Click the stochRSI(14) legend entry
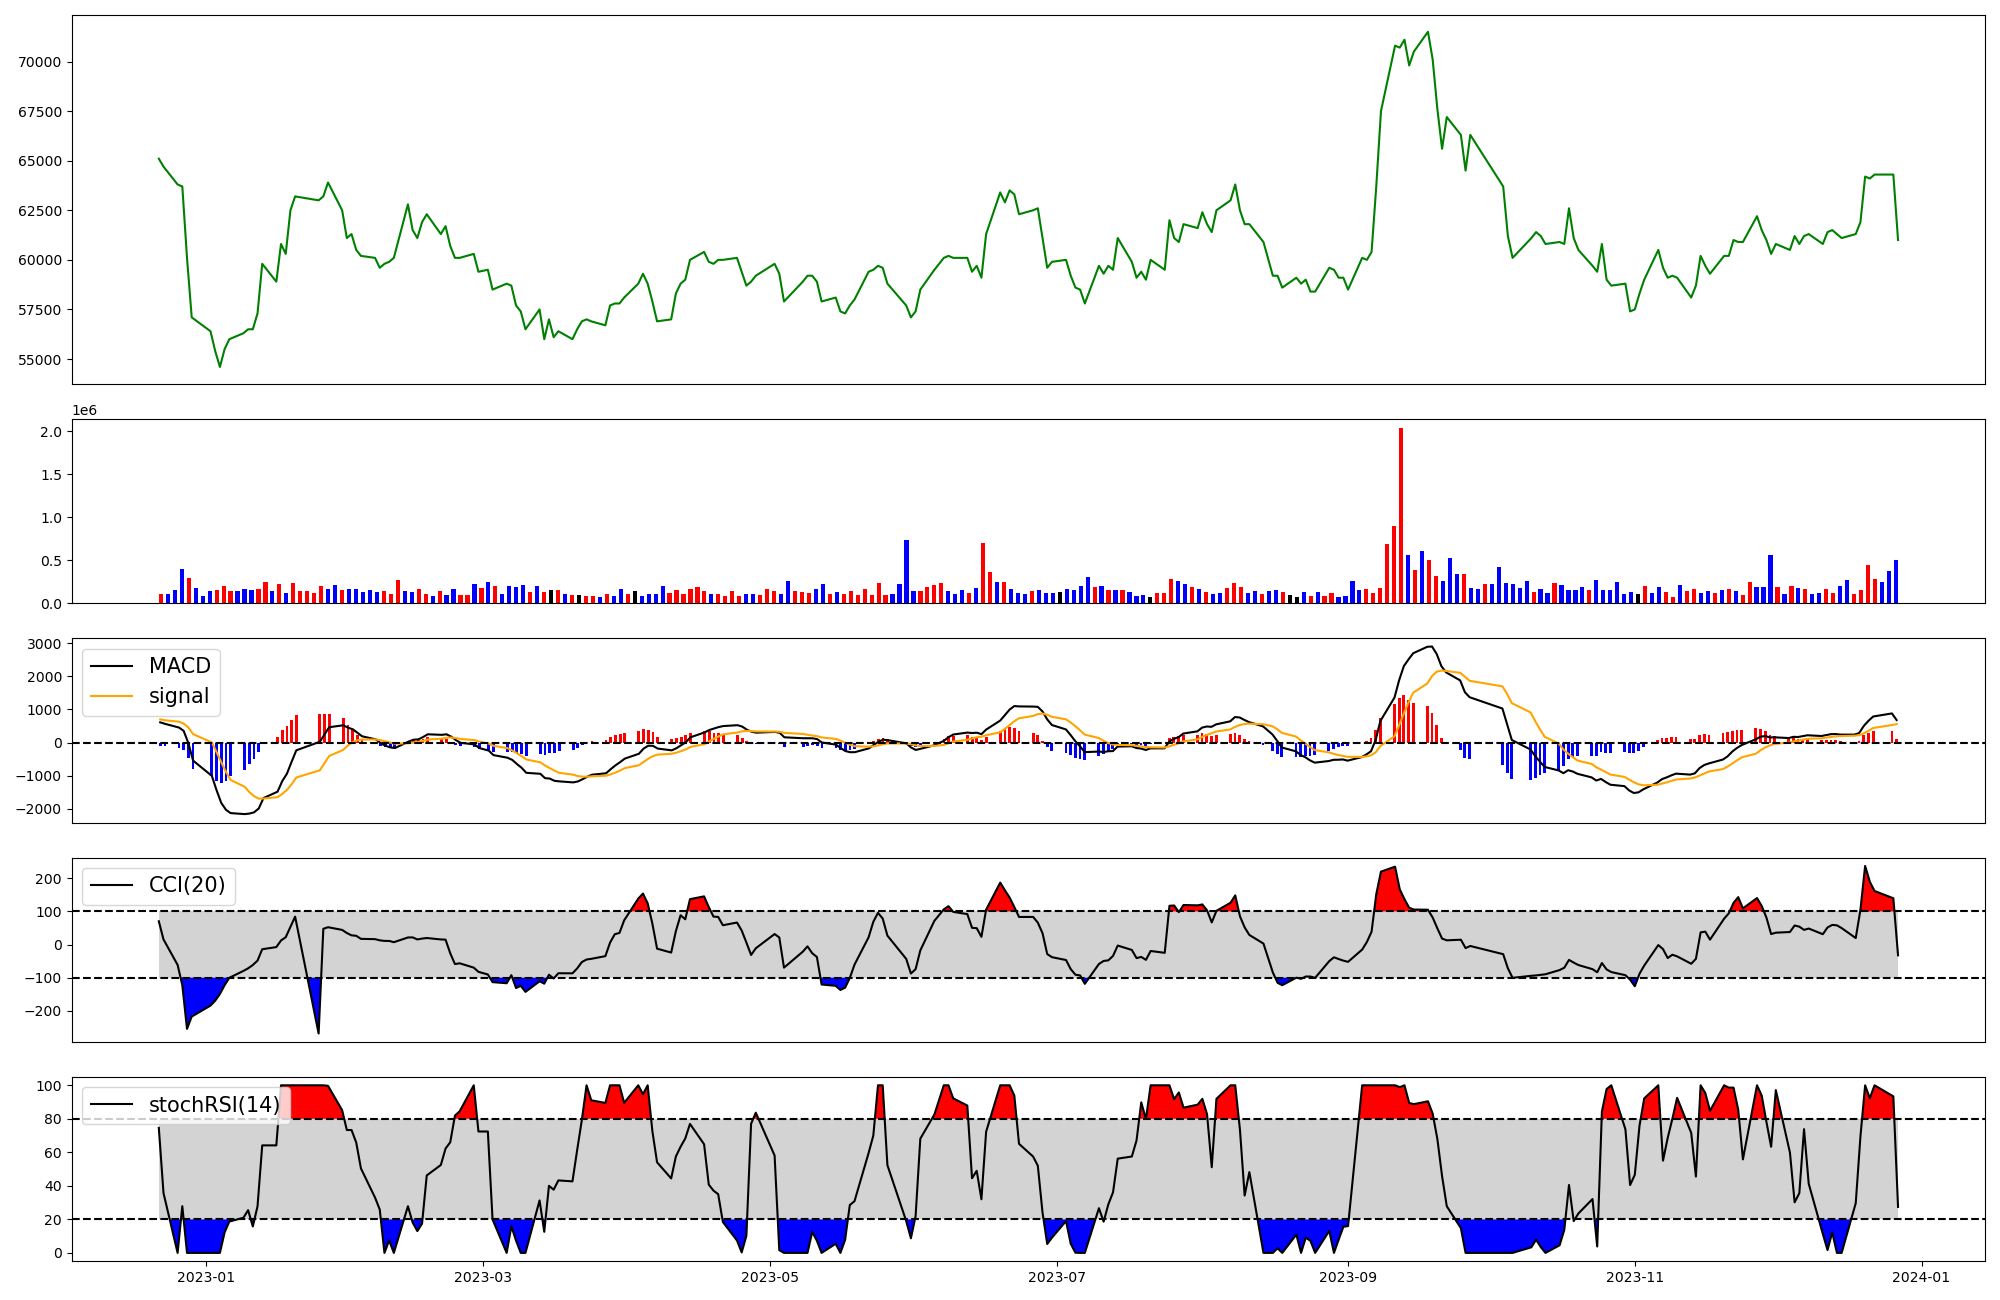The height and width of the screenshot is (1300, 2000). (x=213, y=1105)
